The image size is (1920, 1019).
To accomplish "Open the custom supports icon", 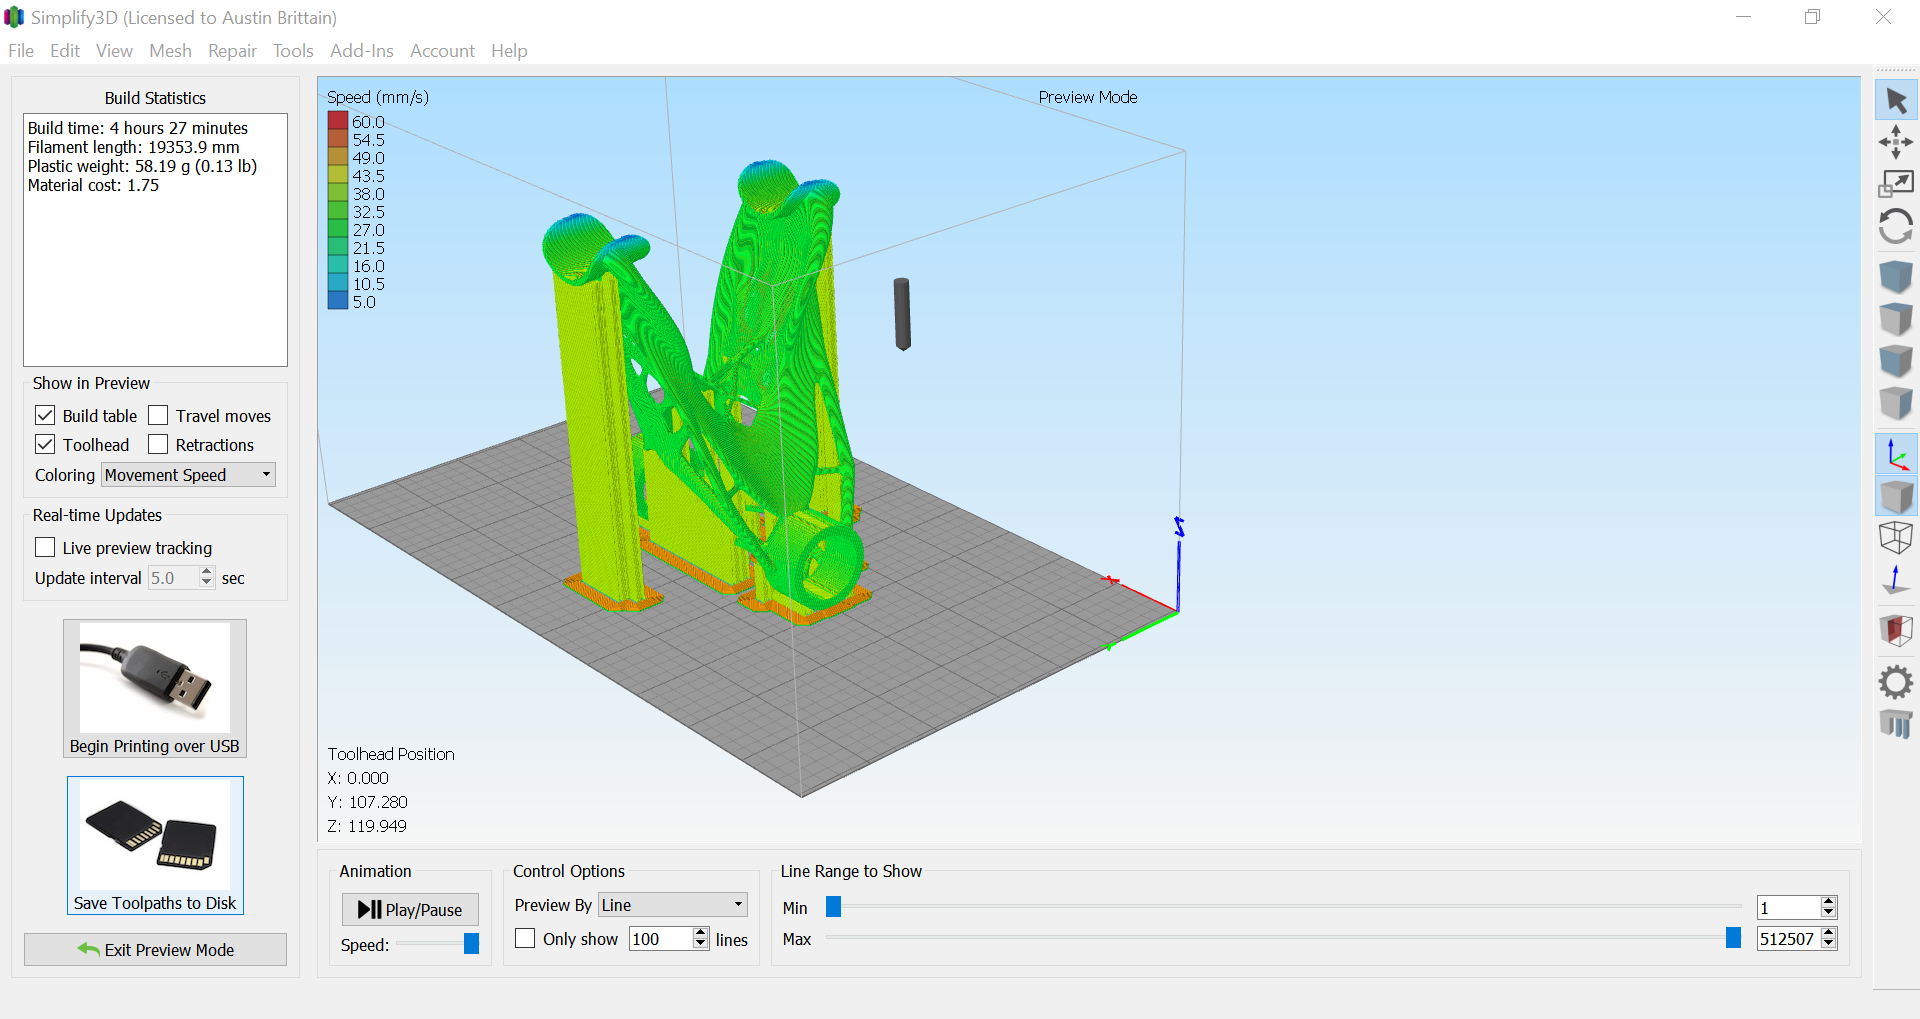I will [x=1896, y=724].
